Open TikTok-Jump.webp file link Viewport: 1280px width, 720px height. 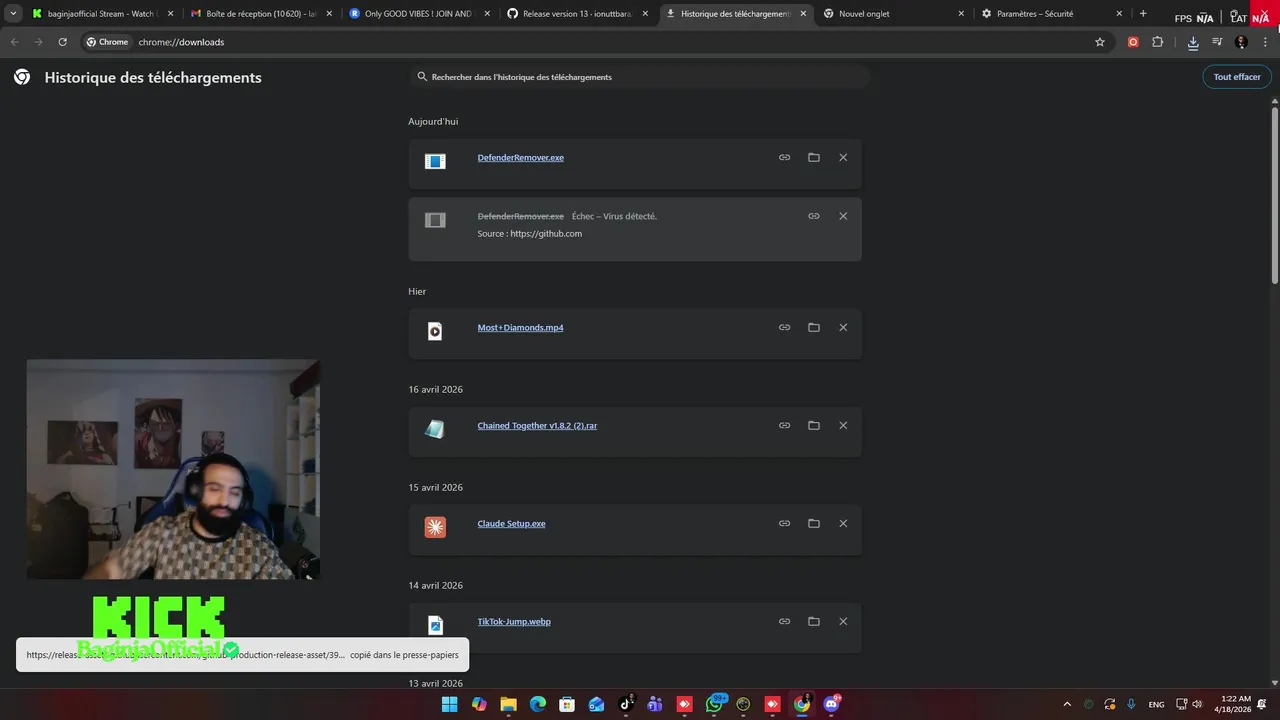[514, 622]
